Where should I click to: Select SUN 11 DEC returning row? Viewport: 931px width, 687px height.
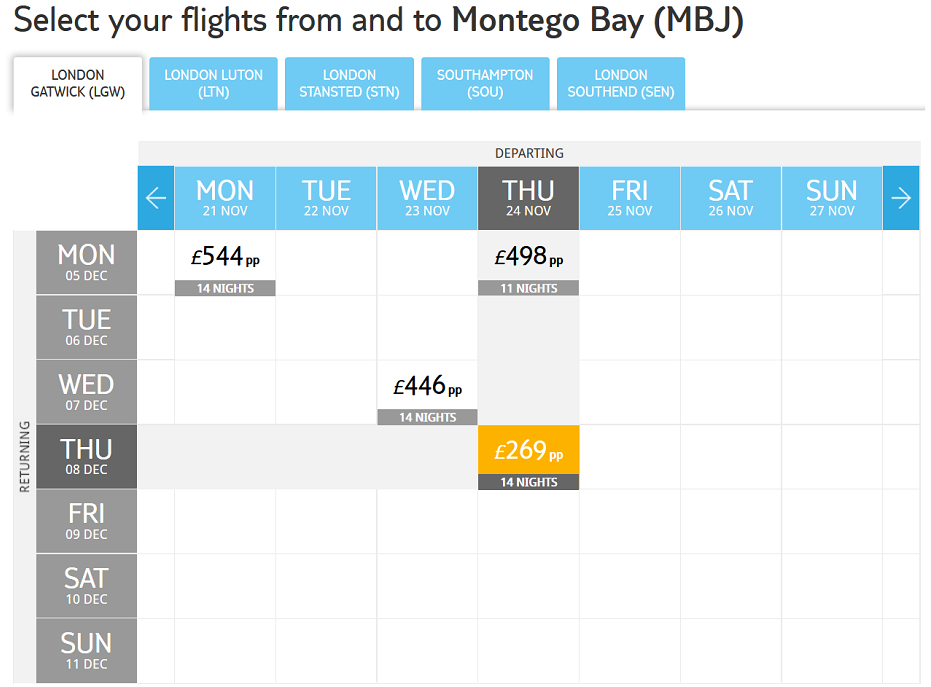coord(87,650)
